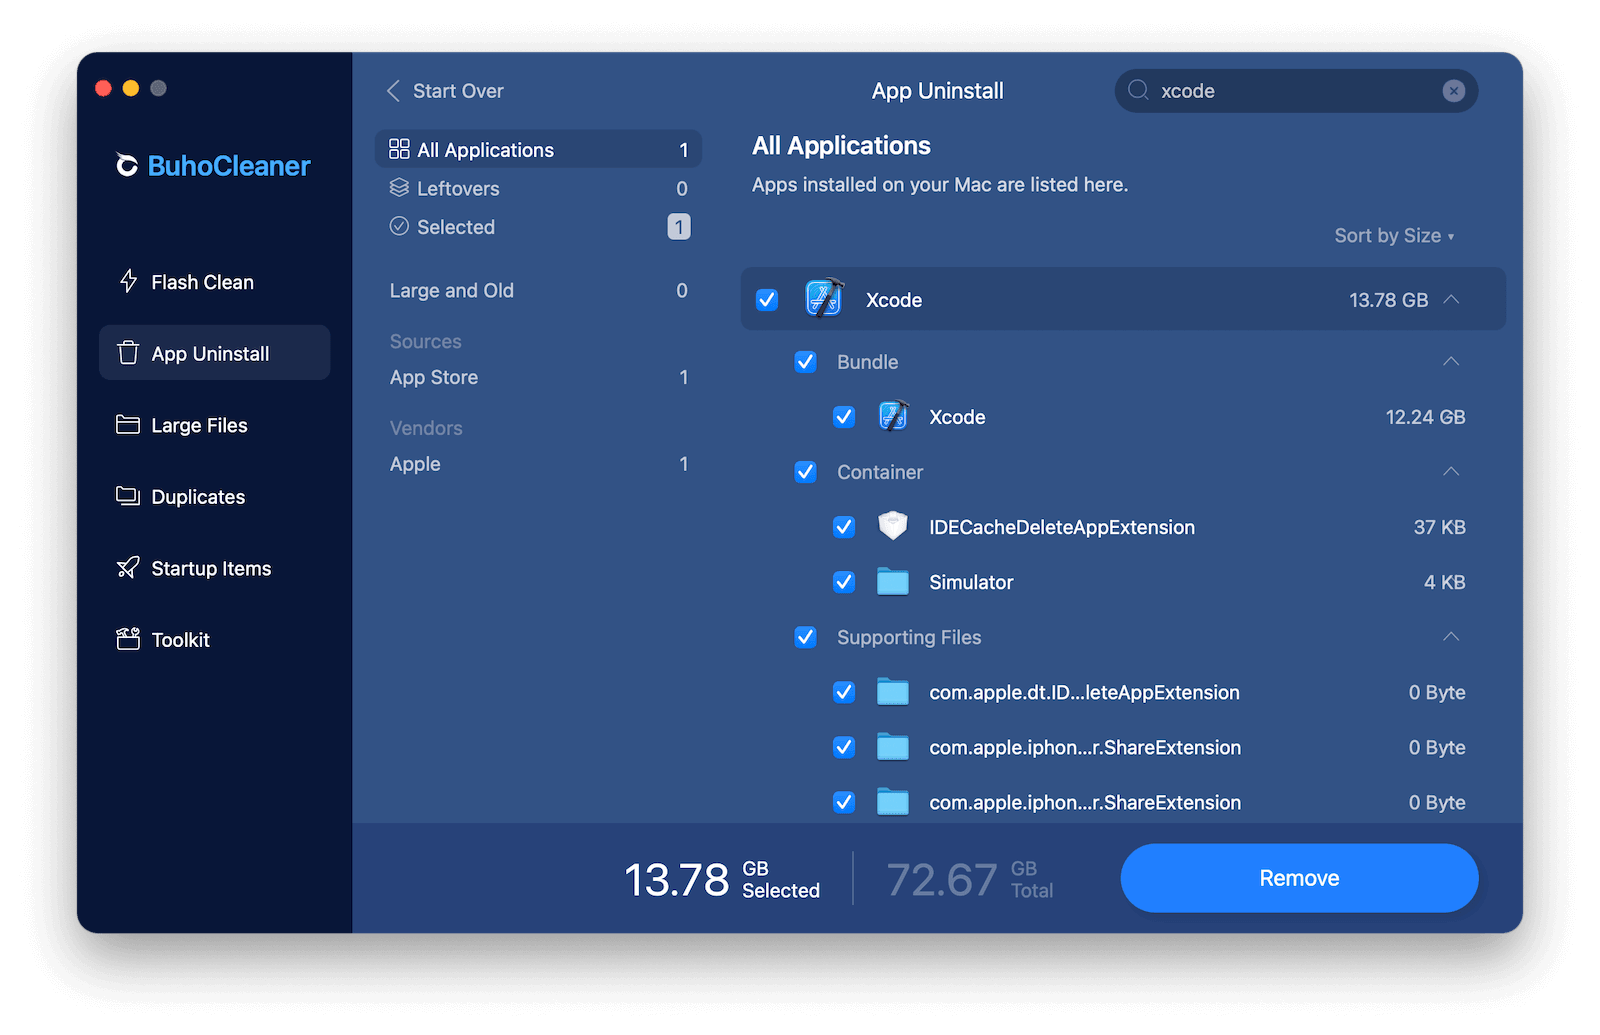Open the Sort by Size dropdown

1393,235
